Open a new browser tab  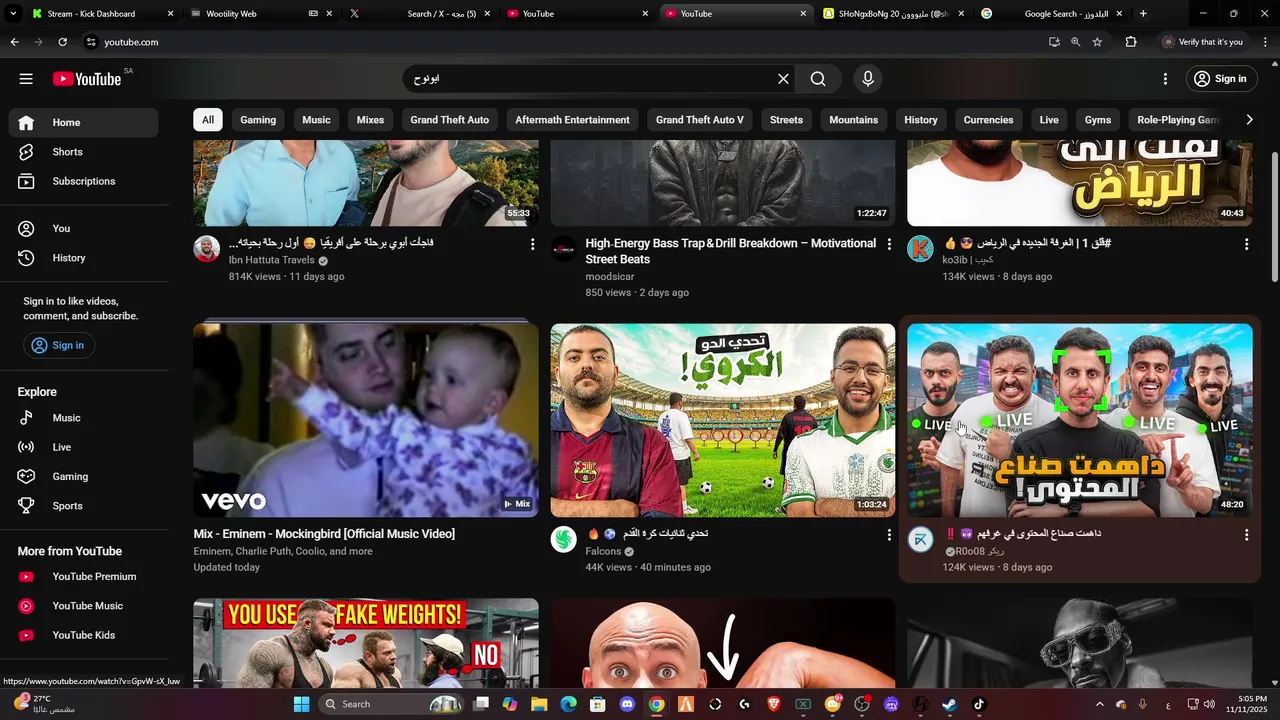[1143, 14]
